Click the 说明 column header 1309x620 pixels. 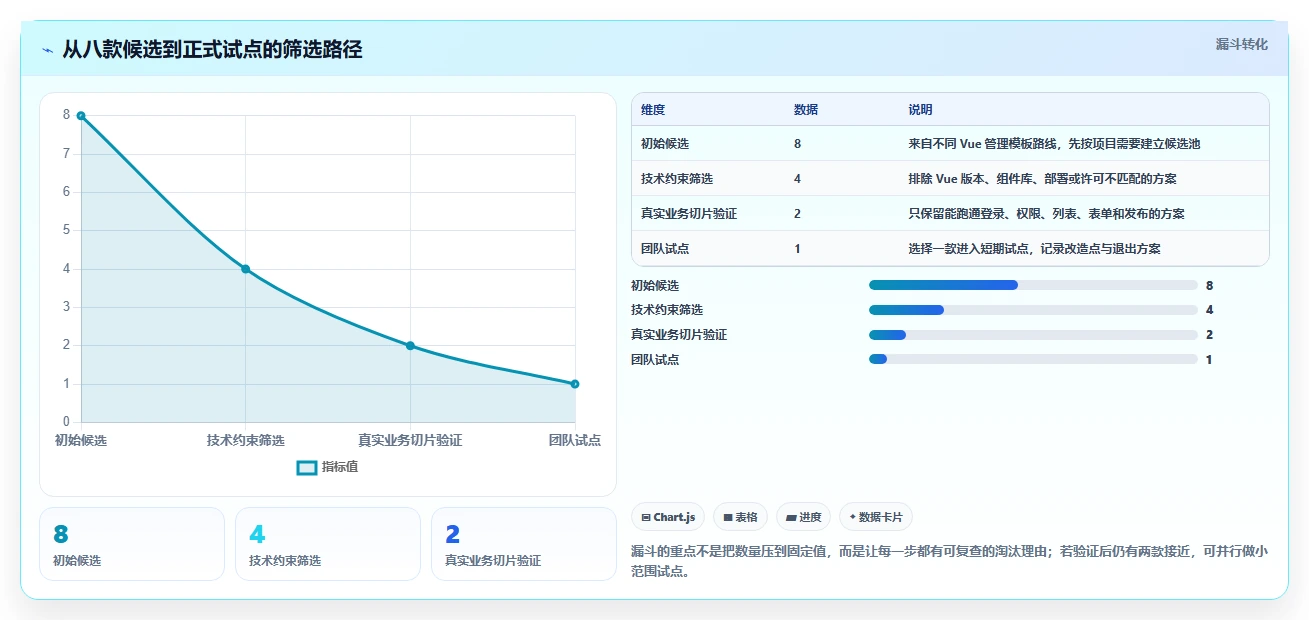coord(920,110)
